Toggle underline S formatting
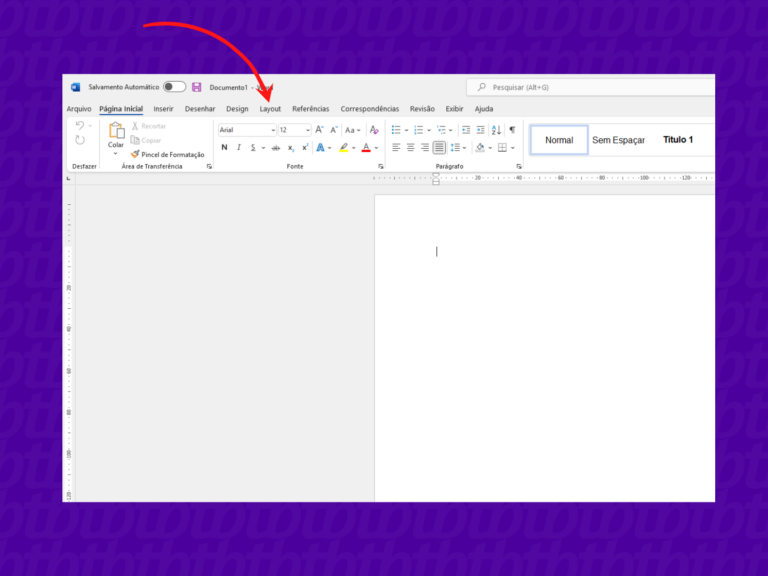The image size is (768, 576). click(253, 147)
